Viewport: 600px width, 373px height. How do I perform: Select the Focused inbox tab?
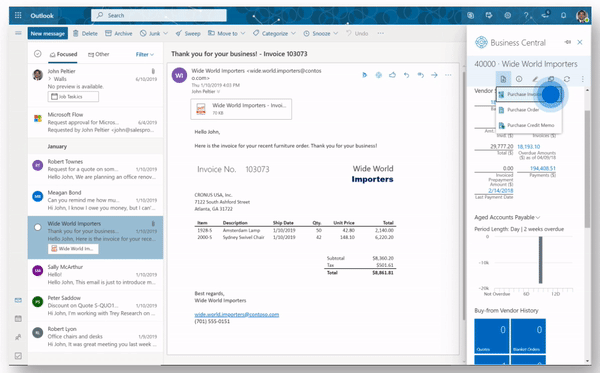pos(64,54)
